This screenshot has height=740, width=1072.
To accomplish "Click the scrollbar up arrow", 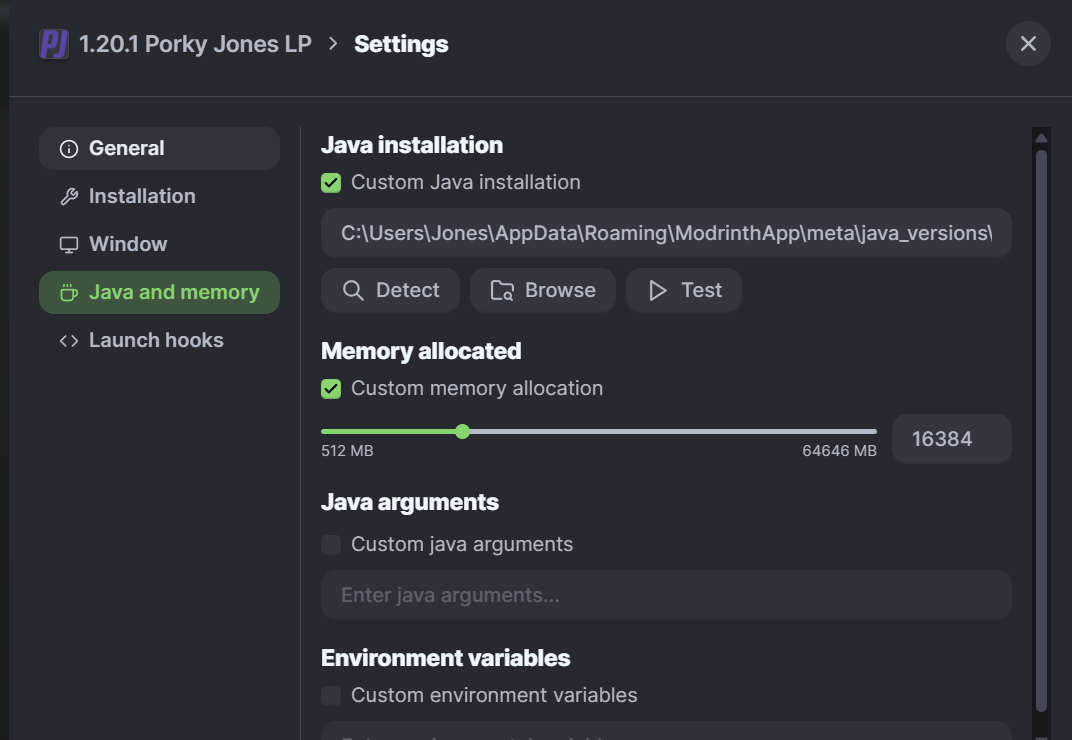I will tap(1041, 137).
